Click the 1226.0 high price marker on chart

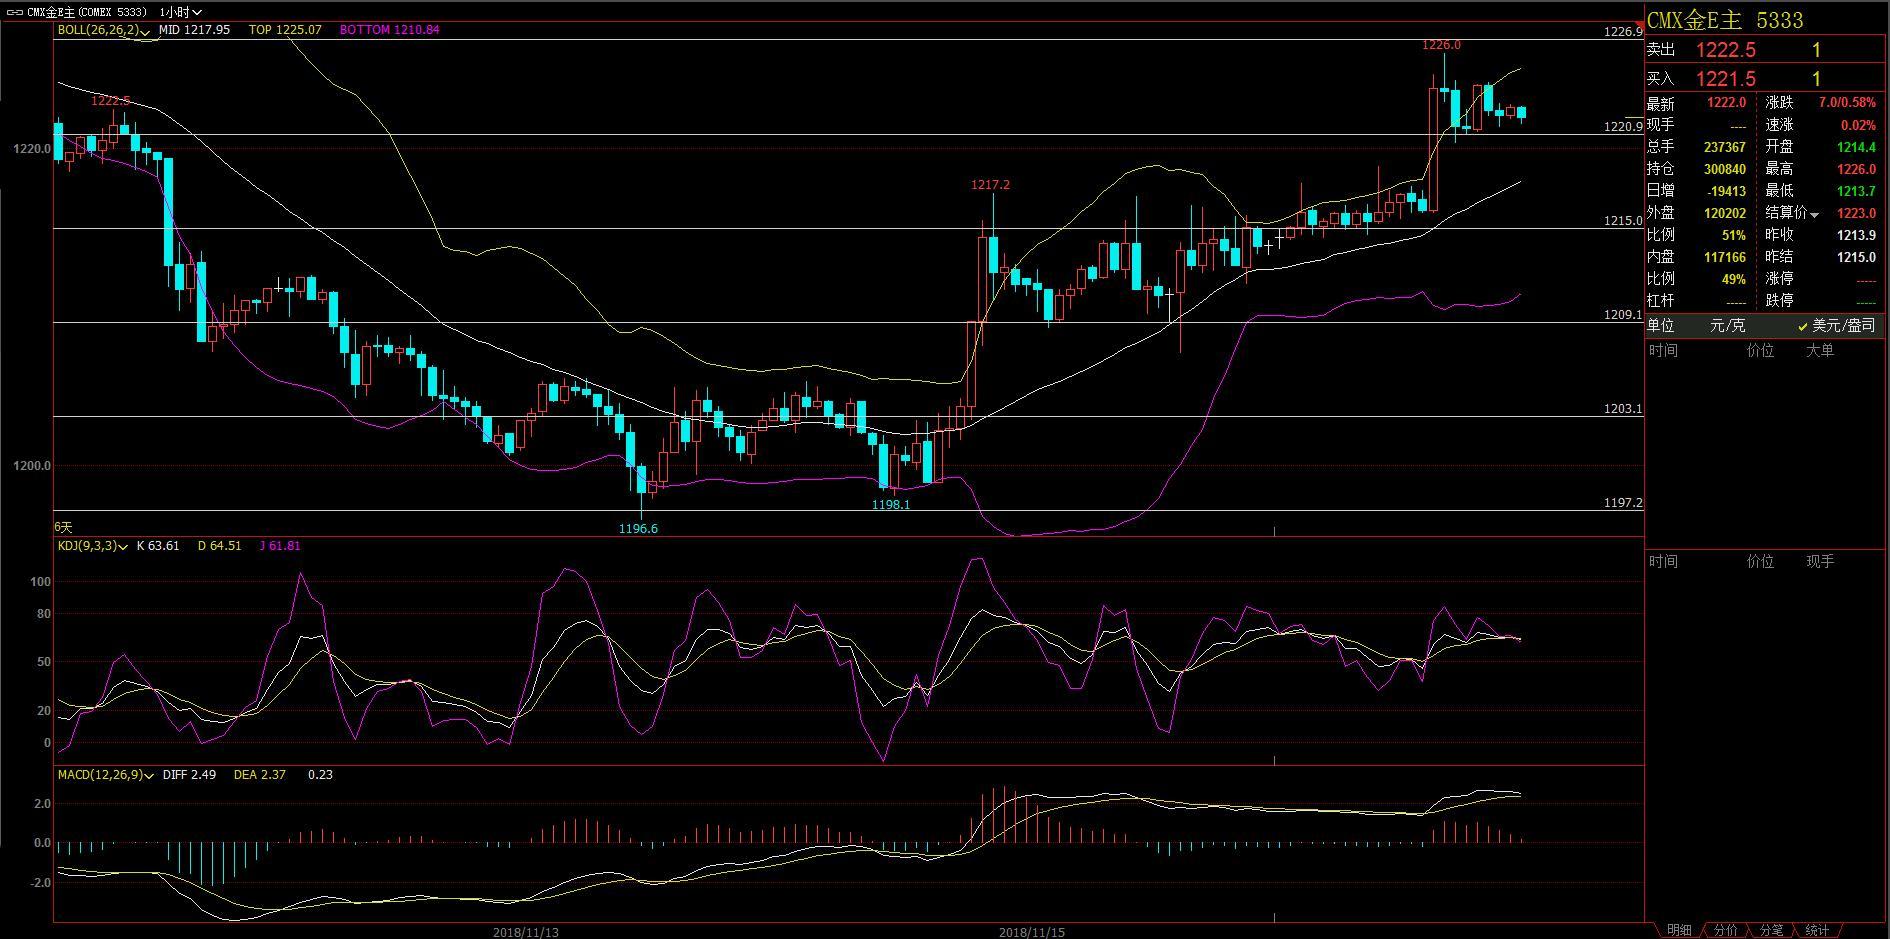(1441, 45)
